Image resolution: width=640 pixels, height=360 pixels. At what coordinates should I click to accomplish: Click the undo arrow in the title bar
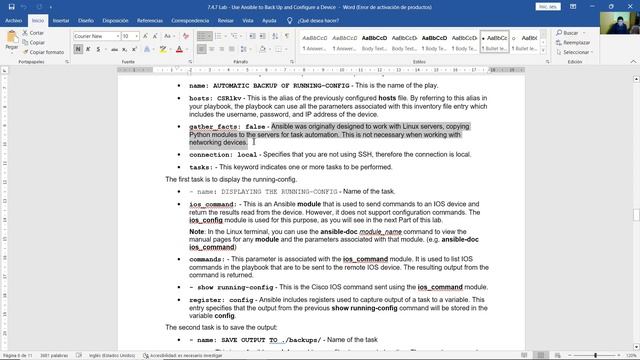pyautogui.click(x=24, y=7)
